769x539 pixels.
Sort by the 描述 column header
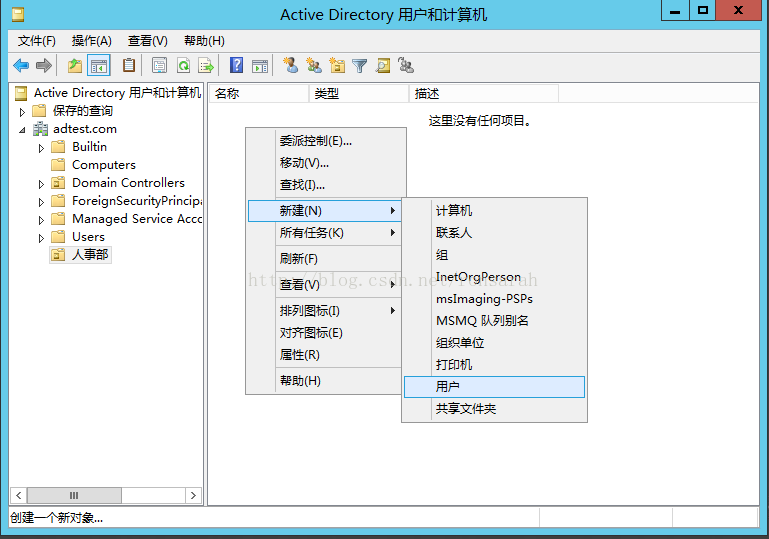[484, 93]
